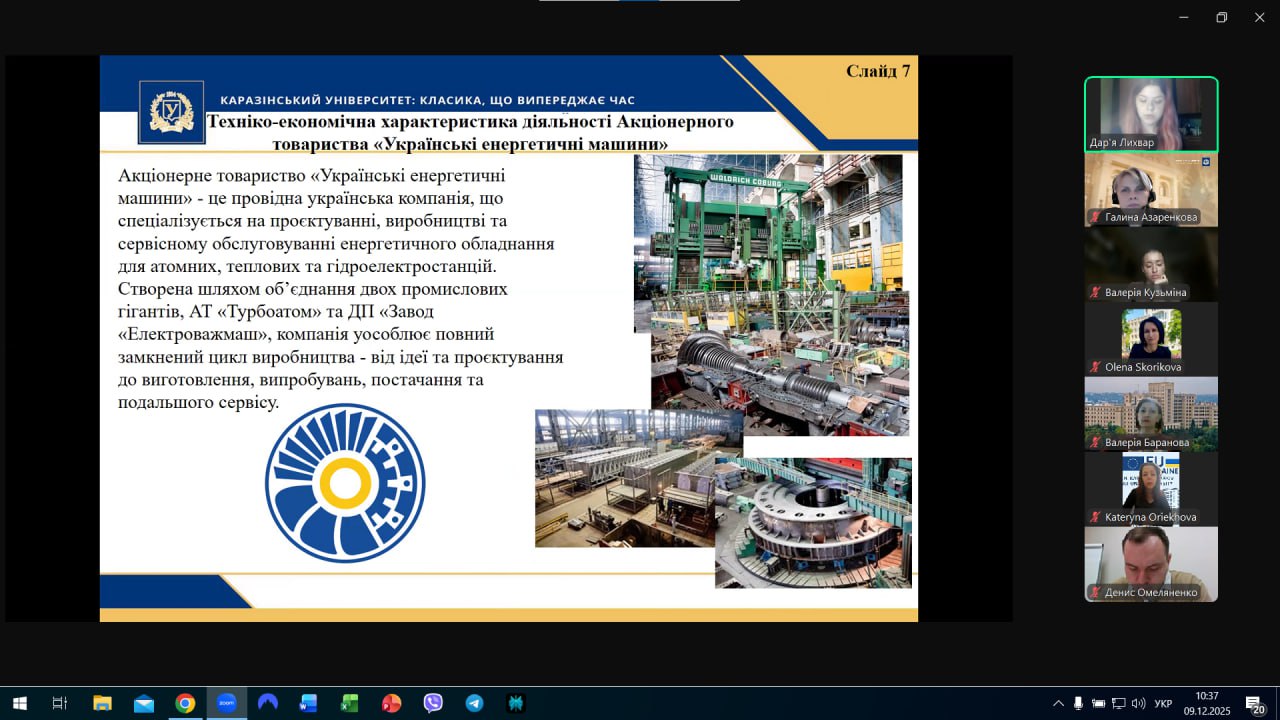Expand hidden system tray icons
This screenshot has width=1280, height=720.
1058,703
